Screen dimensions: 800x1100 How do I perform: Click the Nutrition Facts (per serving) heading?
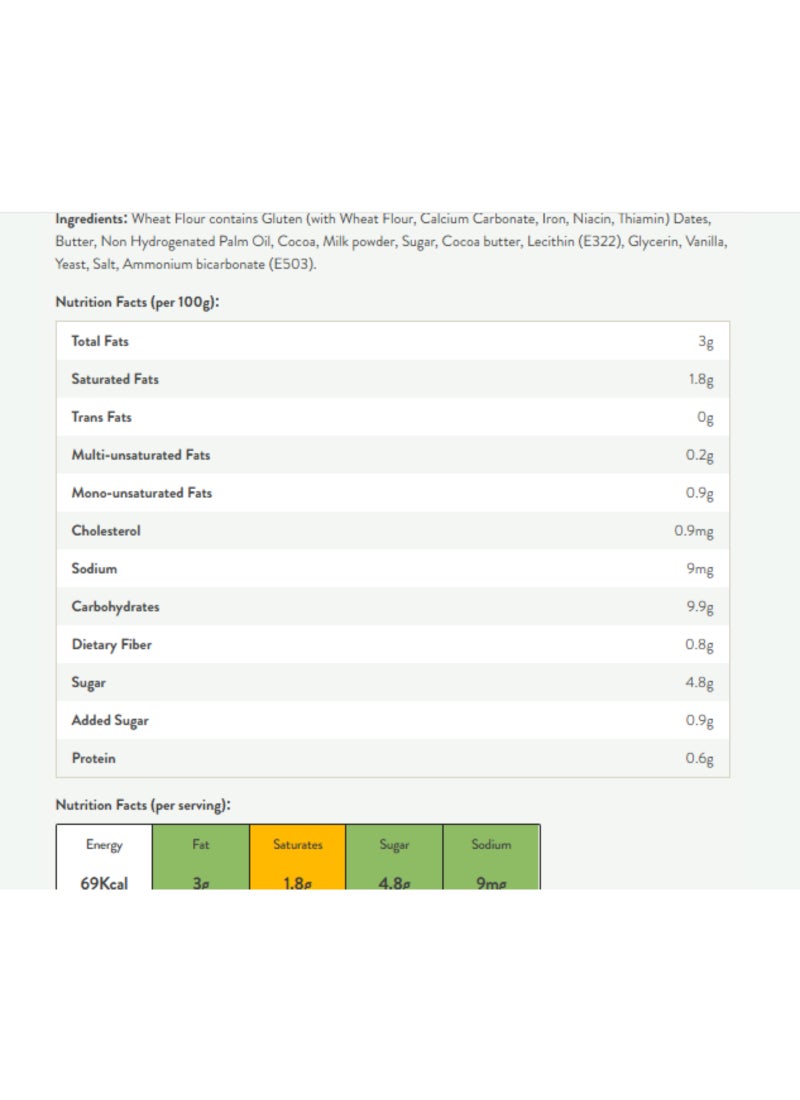142,805
